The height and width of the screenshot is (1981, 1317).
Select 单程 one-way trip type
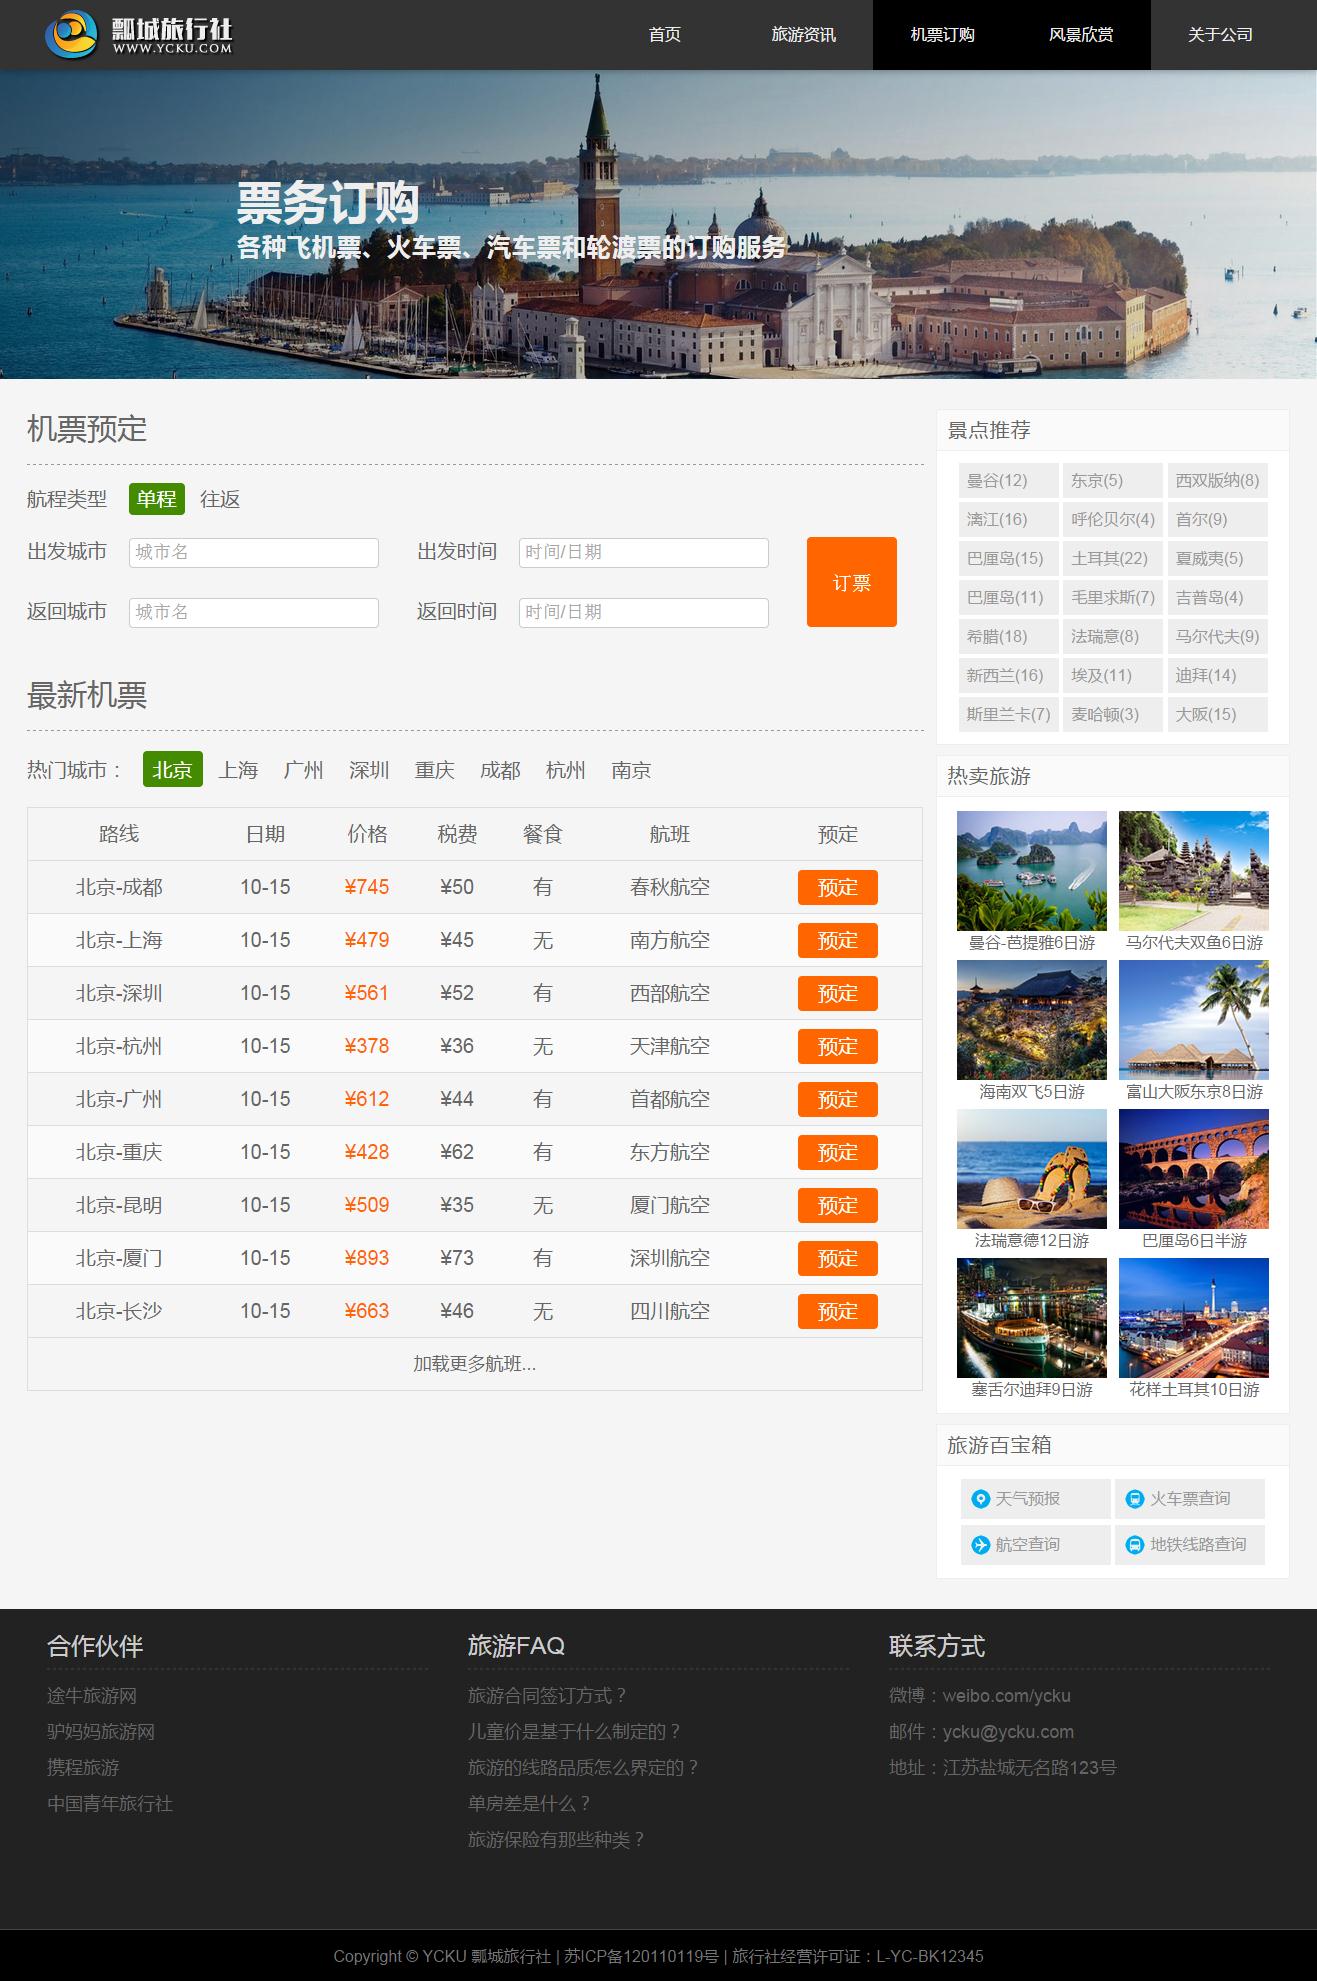157,499
